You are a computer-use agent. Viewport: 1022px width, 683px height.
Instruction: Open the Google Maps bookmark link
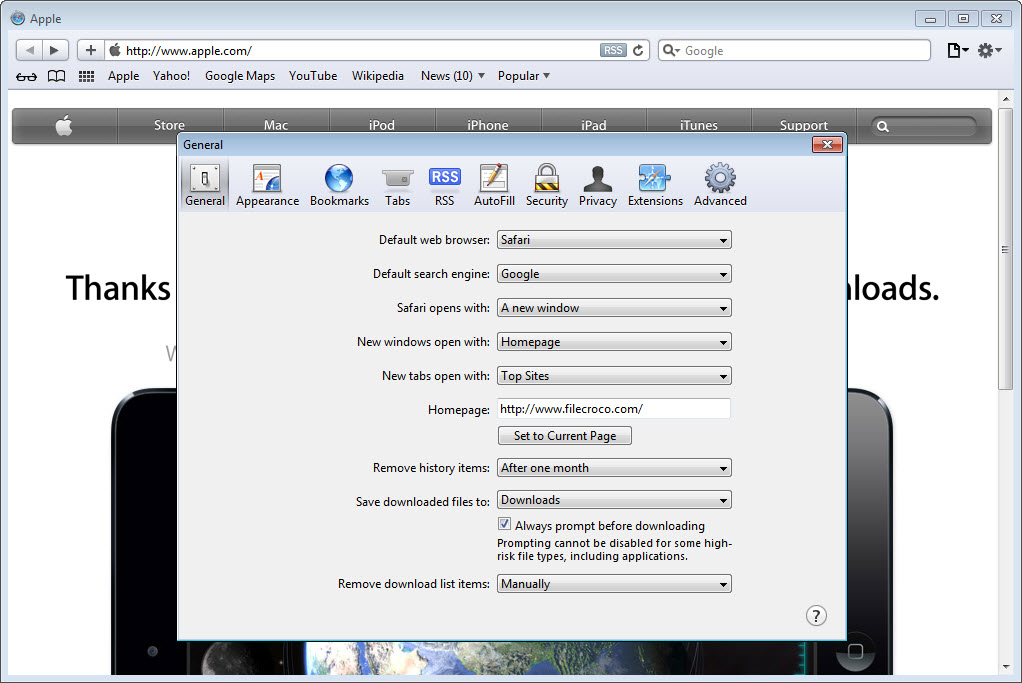click(240, 76)
